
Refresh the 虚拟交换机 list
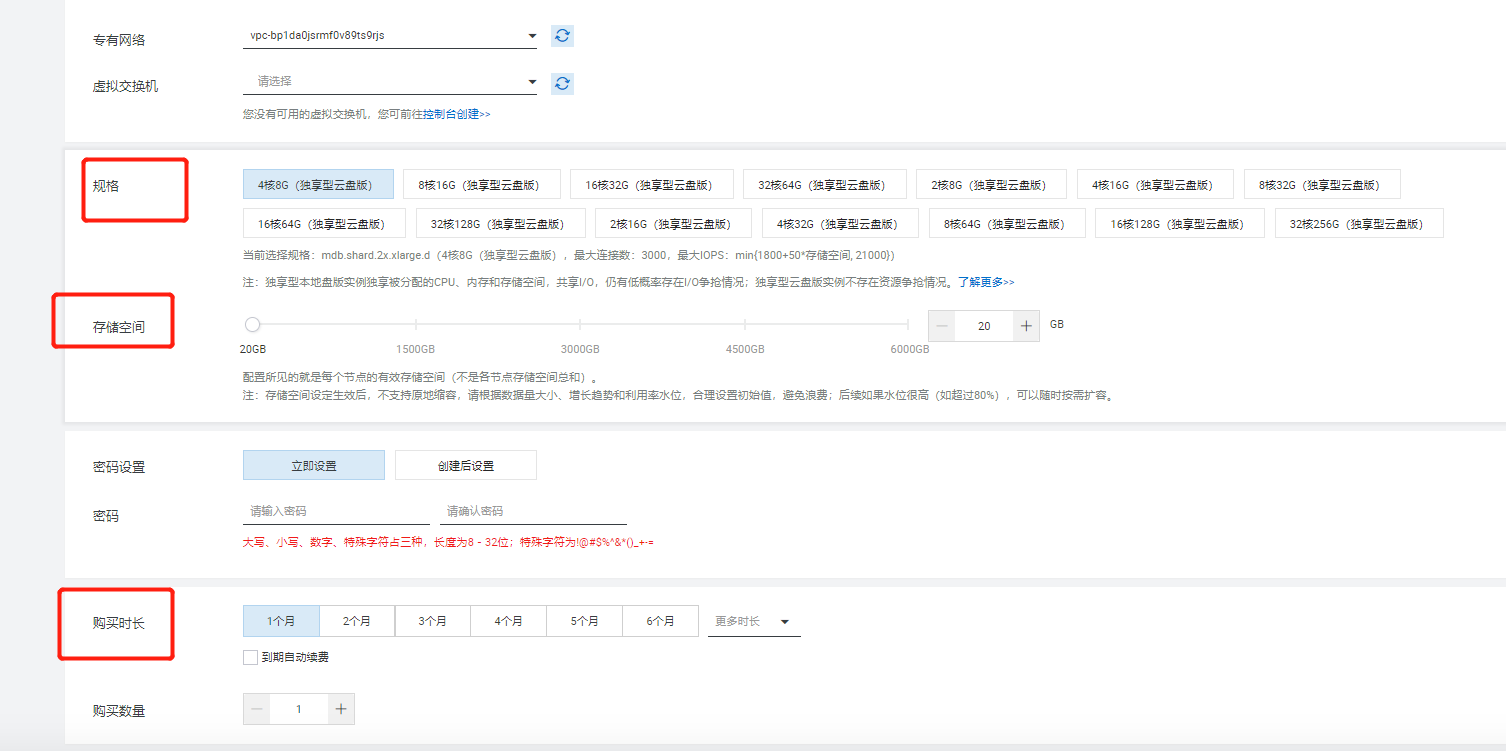tap(563, 83)
